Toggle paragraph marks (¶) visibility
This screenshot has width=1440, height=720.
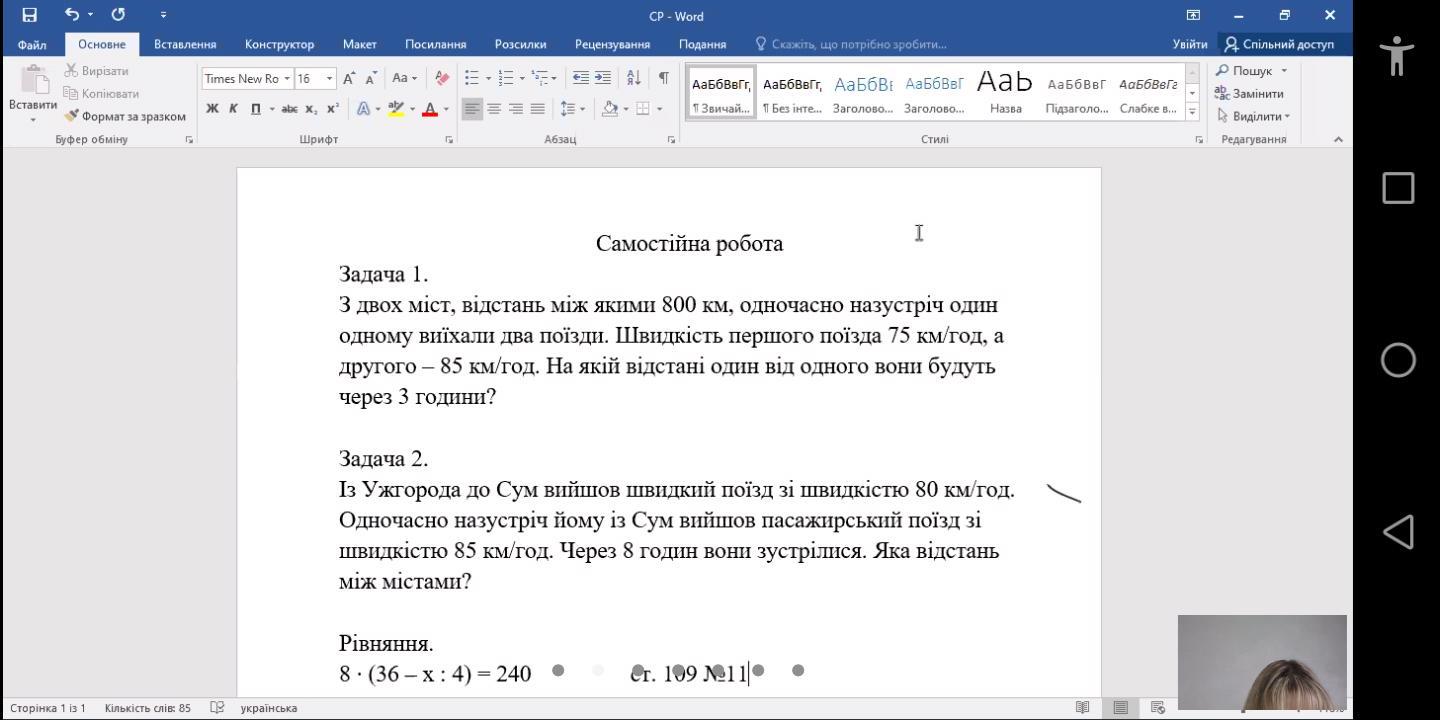click(662, 78)
